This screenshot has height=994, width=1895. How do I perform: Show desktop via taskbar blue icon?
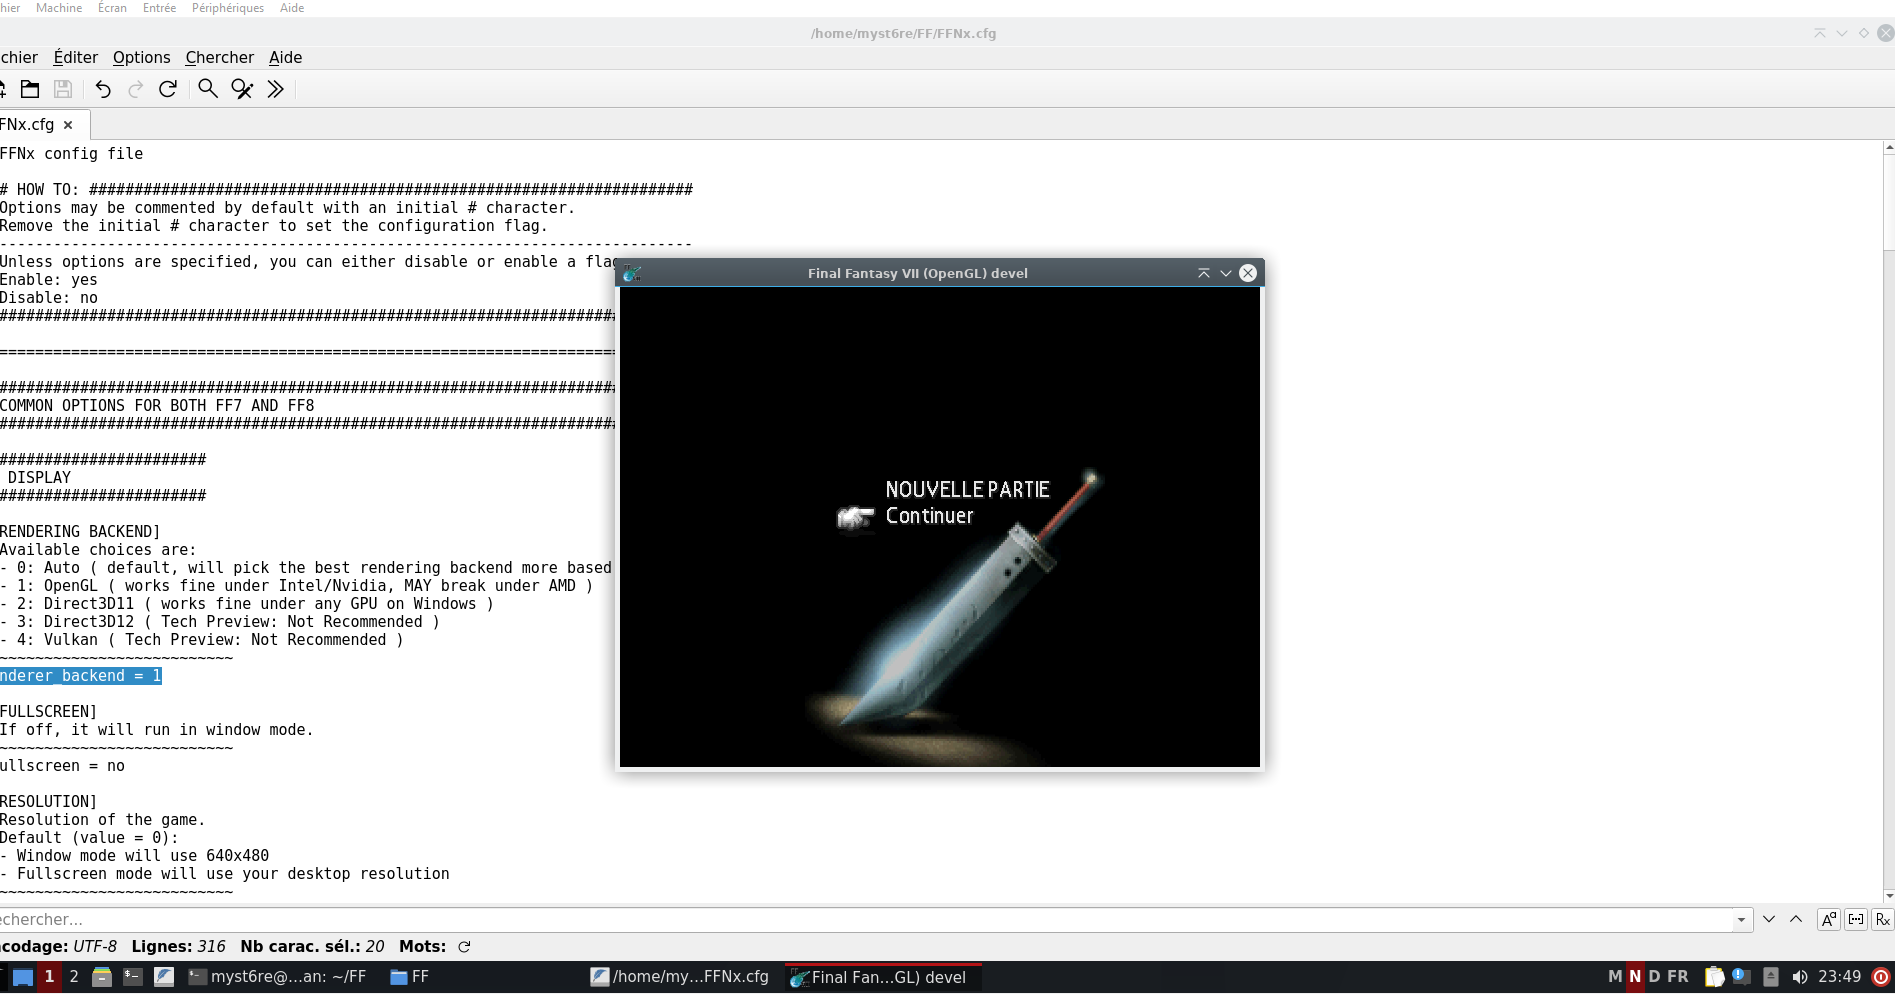tap(23, 977)
